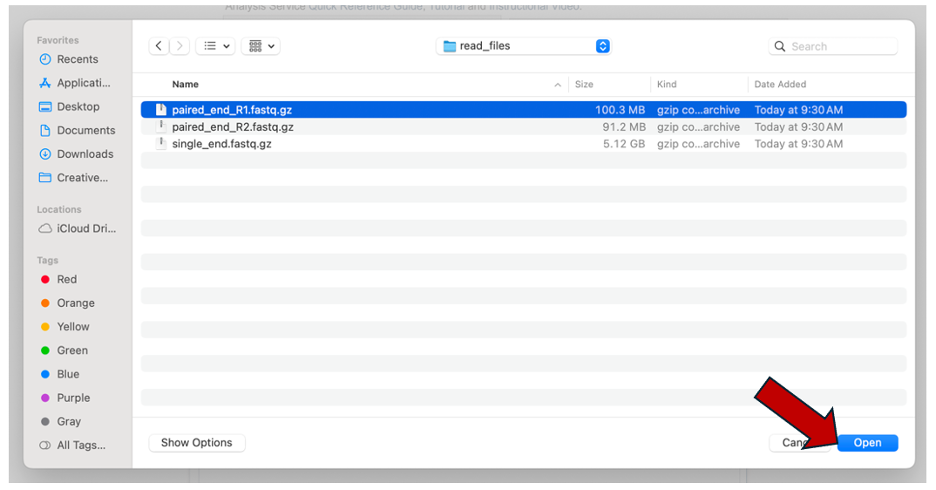Open Recents in the sidebar

68,59
